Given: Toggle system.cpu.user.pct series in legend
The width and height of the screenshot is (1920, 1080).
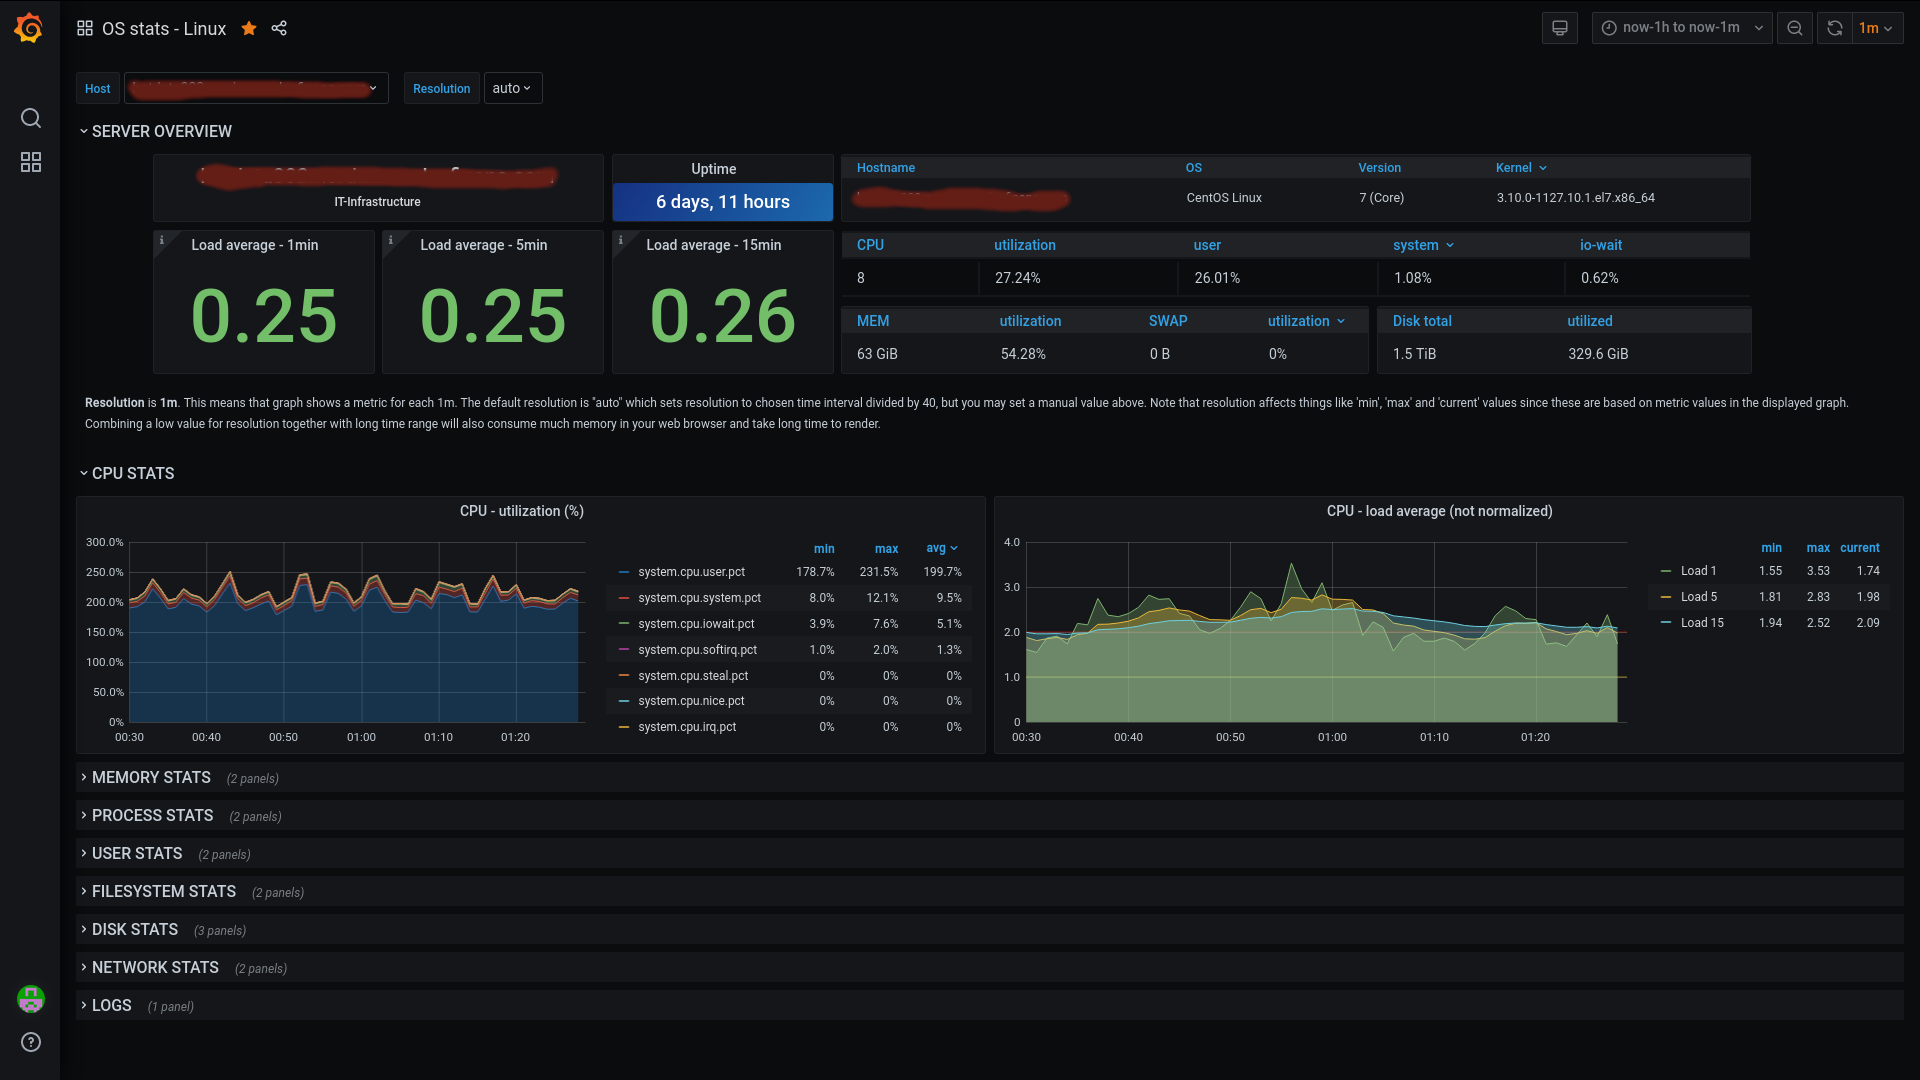Looking at the screenshot, I should [691, 572].
